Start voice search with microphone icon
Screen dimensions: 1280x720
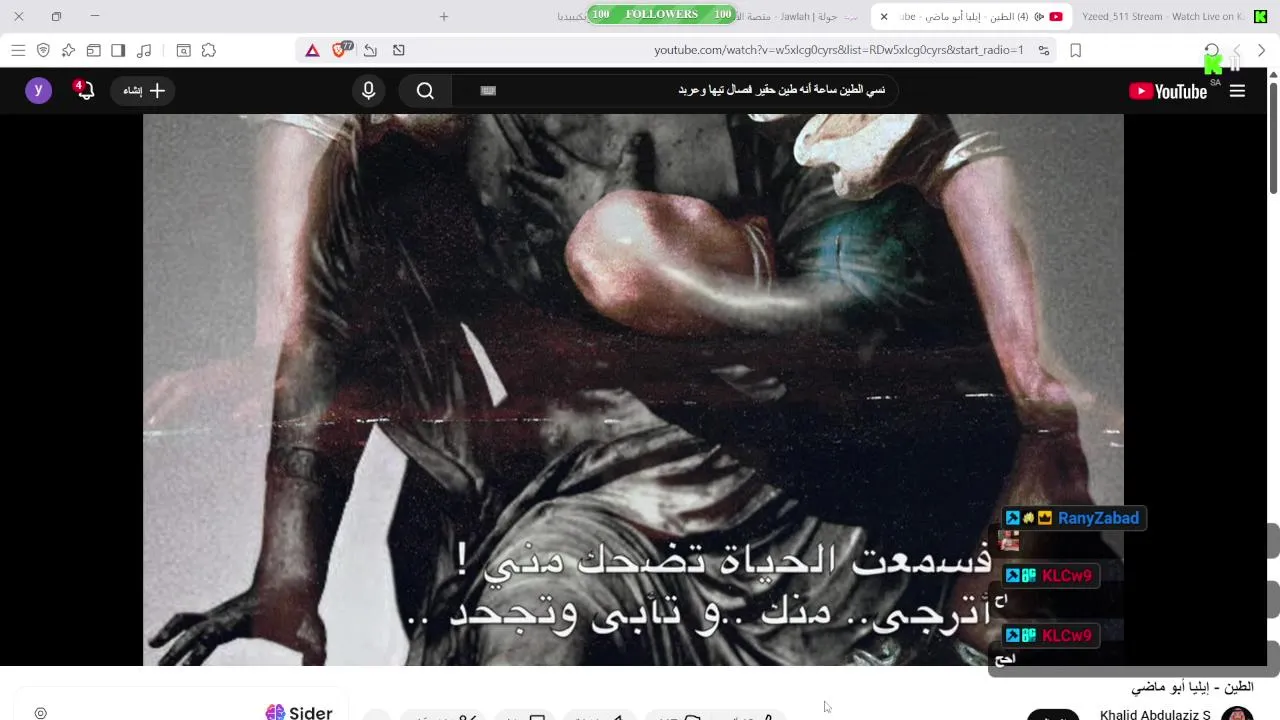coord(369,90)
